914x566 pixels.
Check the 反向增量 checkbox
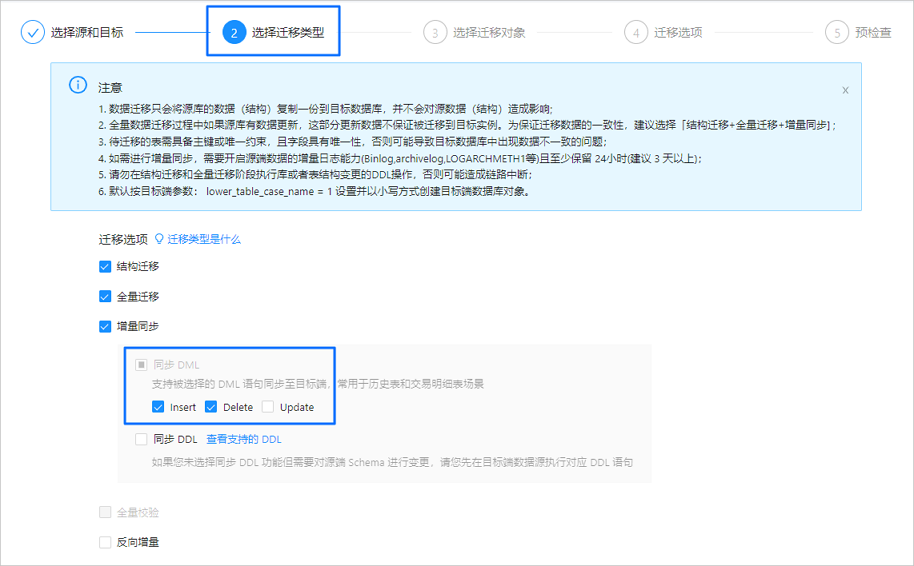(x=105, y=542)
